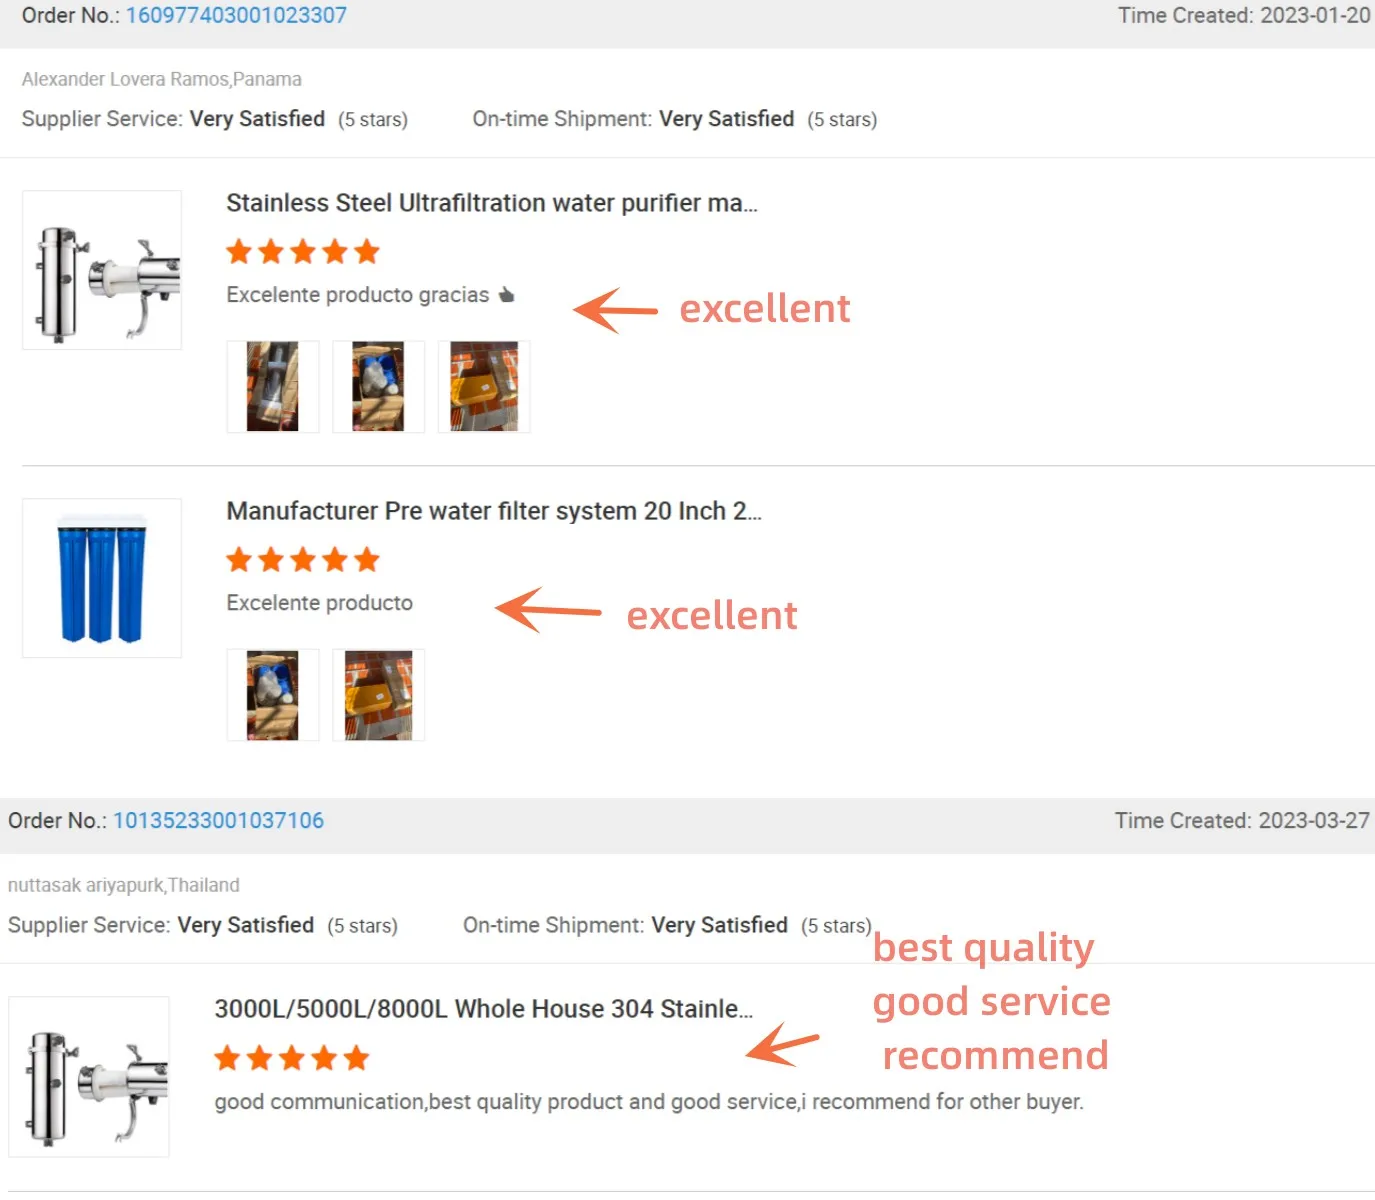Click the star rating under Stainless Steel Ultrafiltration

(302, 252)
